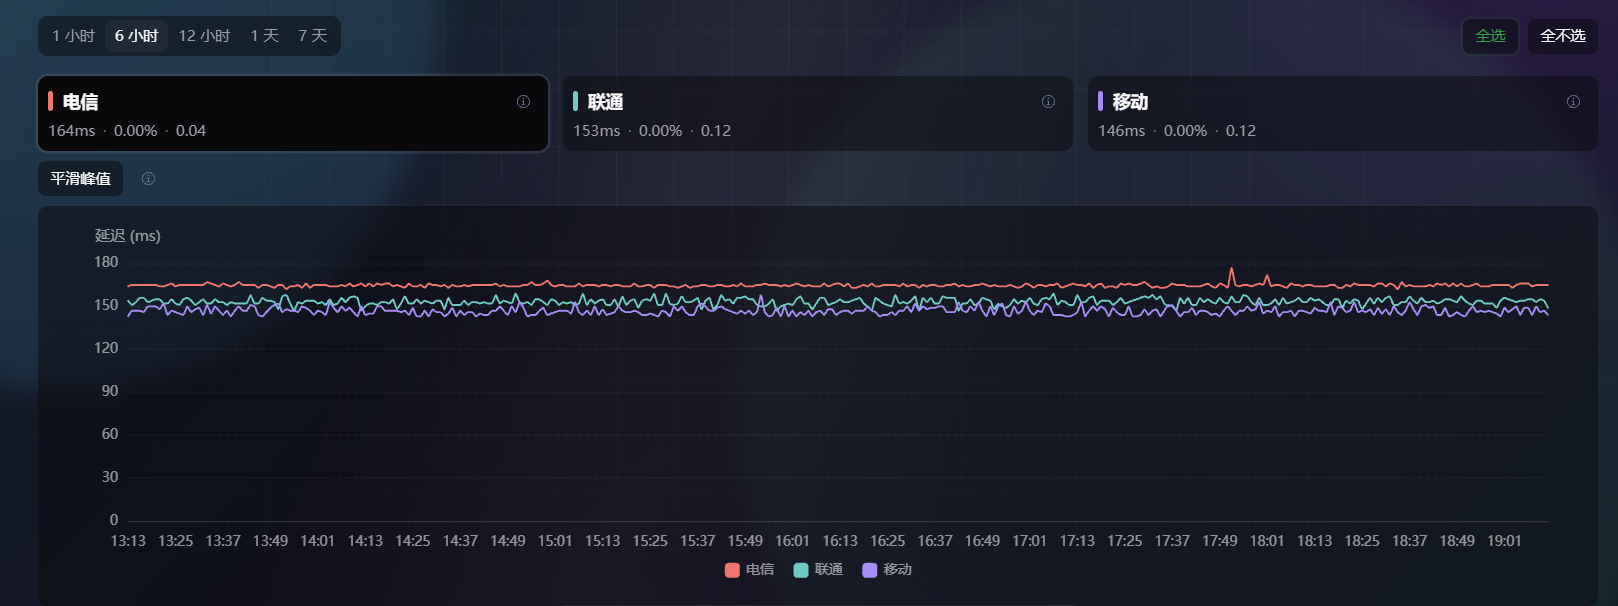1618x606 pixels.
Task: Switch time range to 6 小时
Action: [x=136, y=36]
